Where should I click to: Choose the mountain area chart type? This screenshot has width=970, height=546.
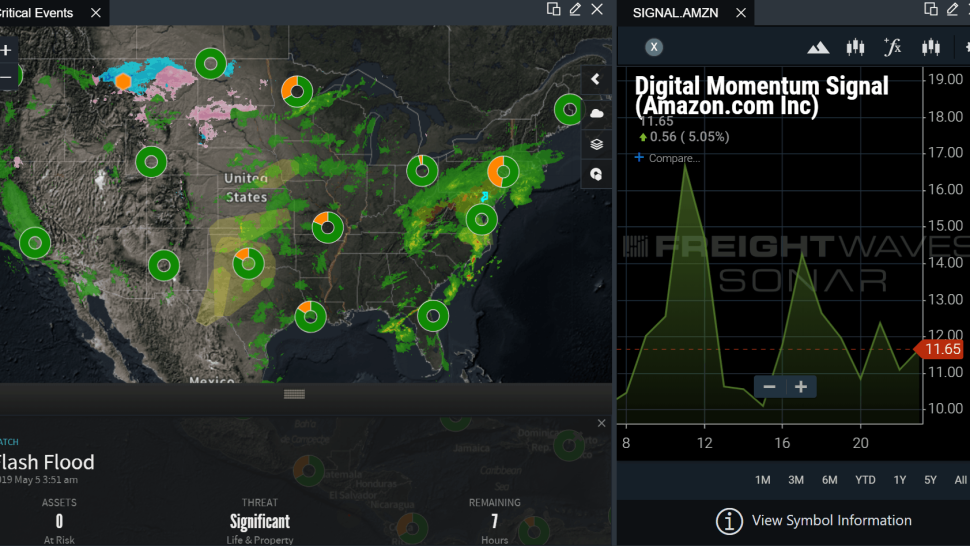[x=818, y=48]
